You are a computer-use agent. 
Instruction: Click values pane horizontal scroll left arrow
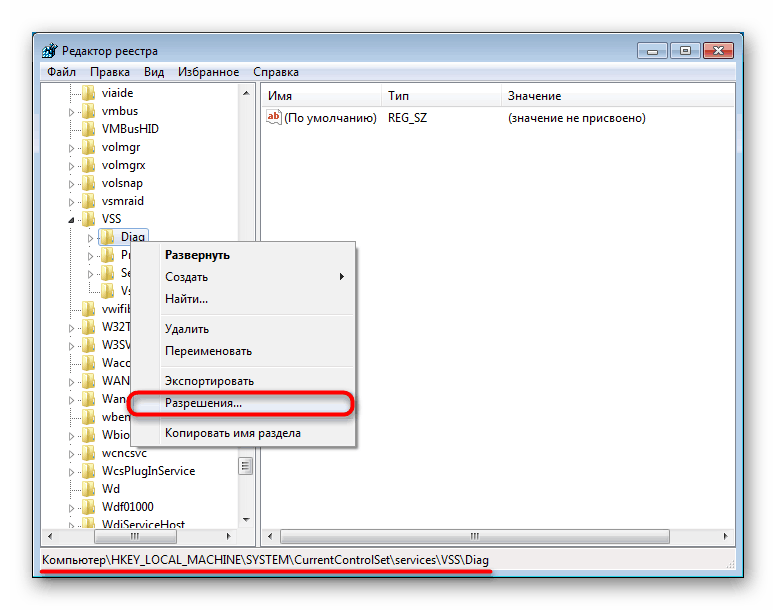pyautogui.click(x=270, y=536)
